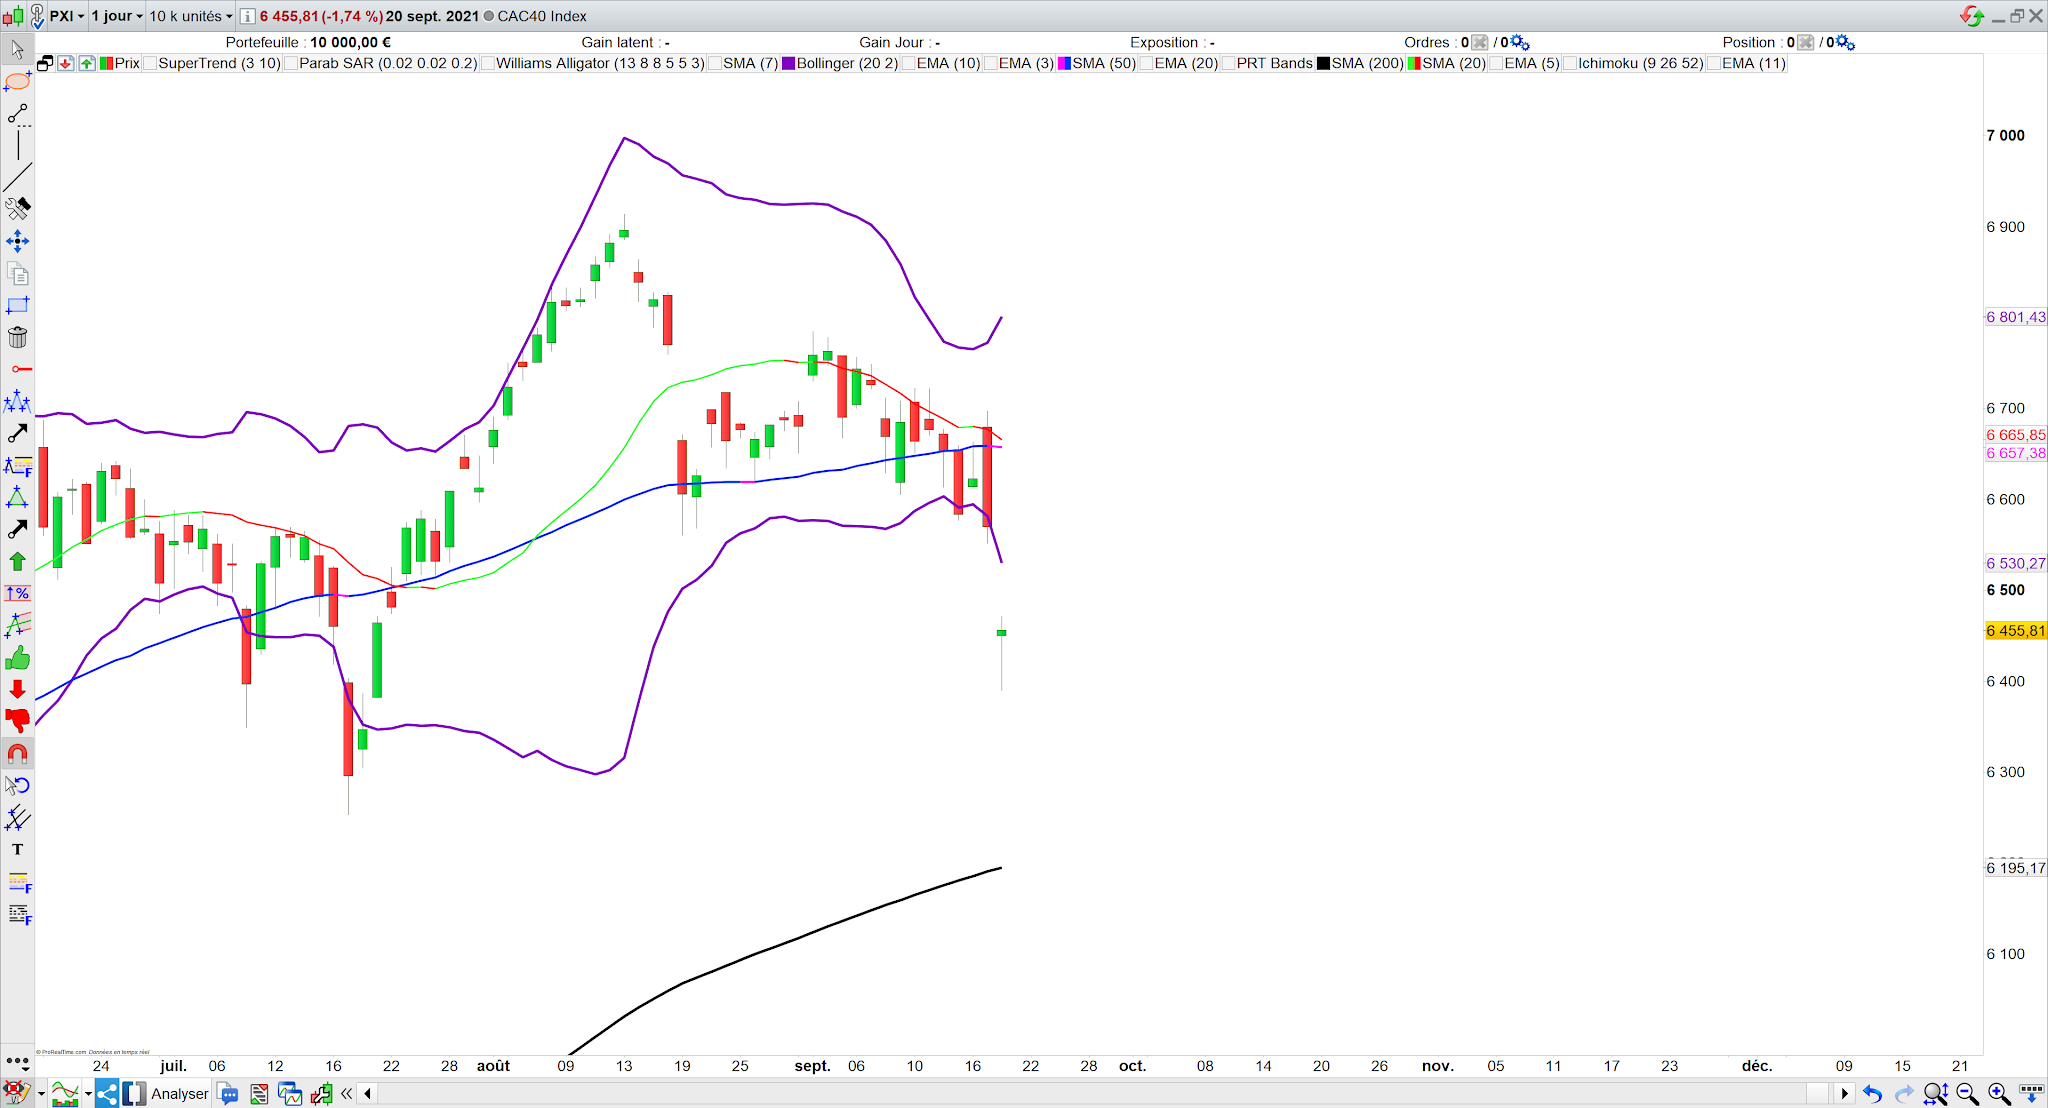Select the rectangle drawing tool

coord(17,305)
